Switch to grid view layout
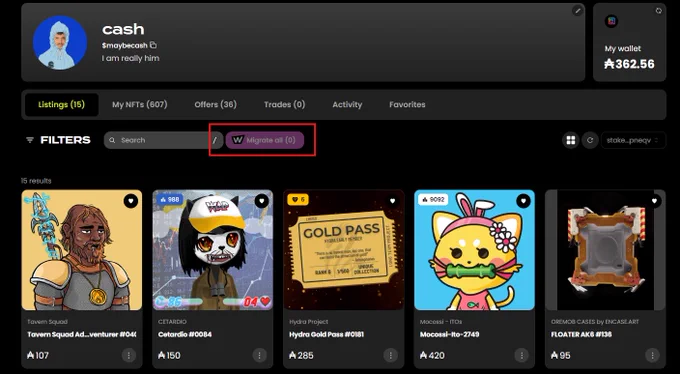This screenshot has width=680, height=374. point(571,140)
